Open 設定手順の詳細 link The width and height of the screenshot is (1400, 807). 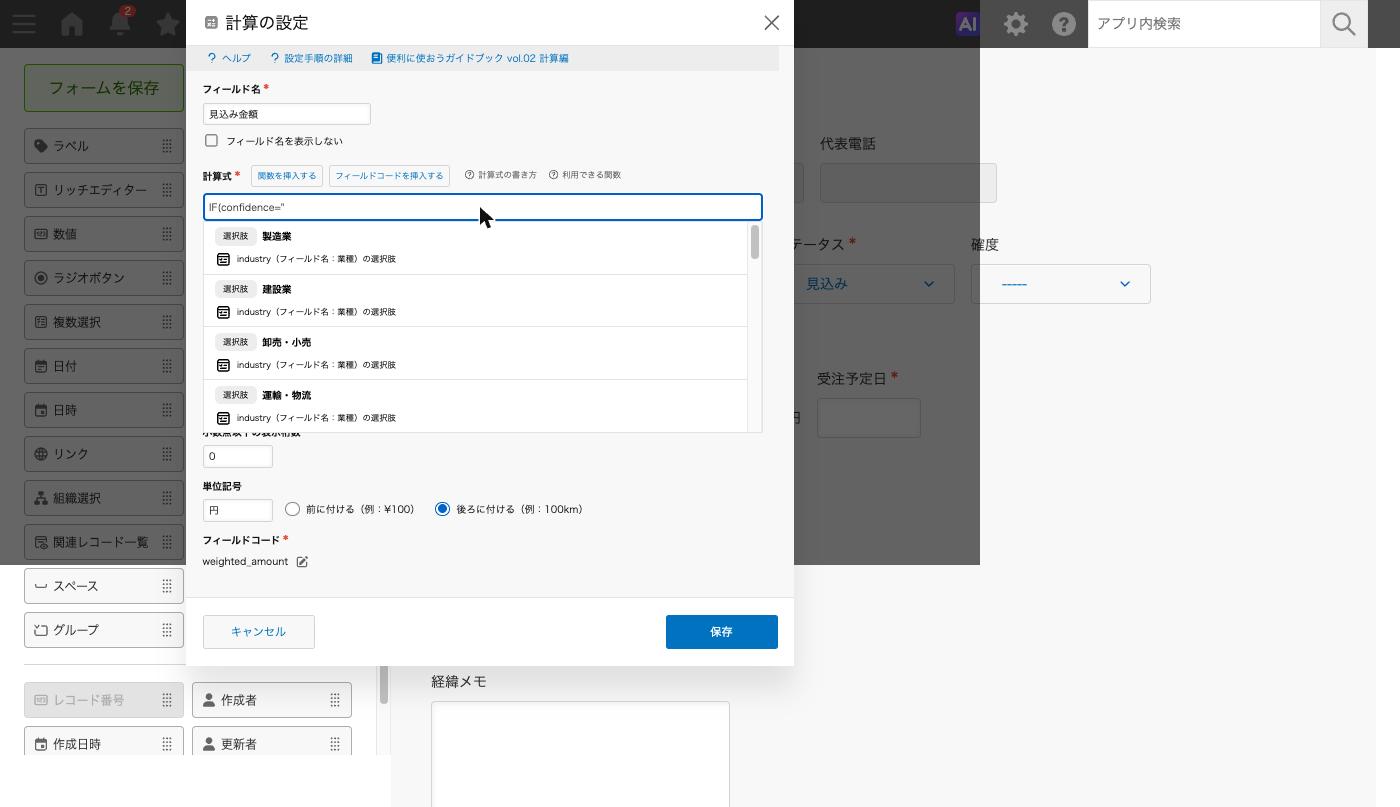point(311,58)
